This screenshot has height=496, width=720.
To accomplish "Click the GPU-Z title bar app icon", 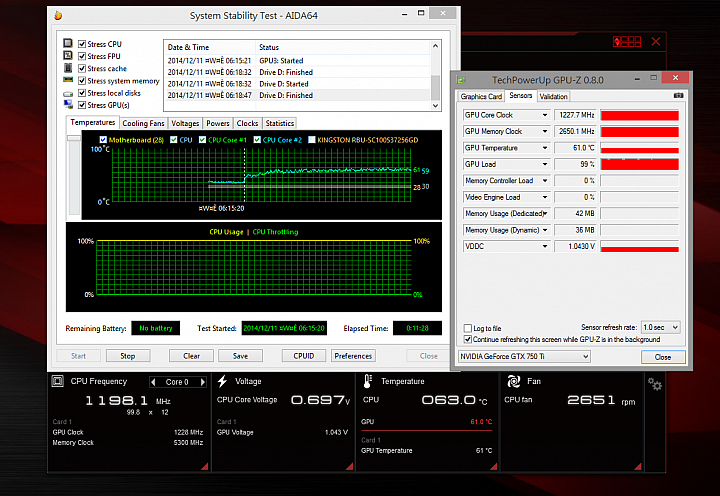I will (x=461, y=80).
